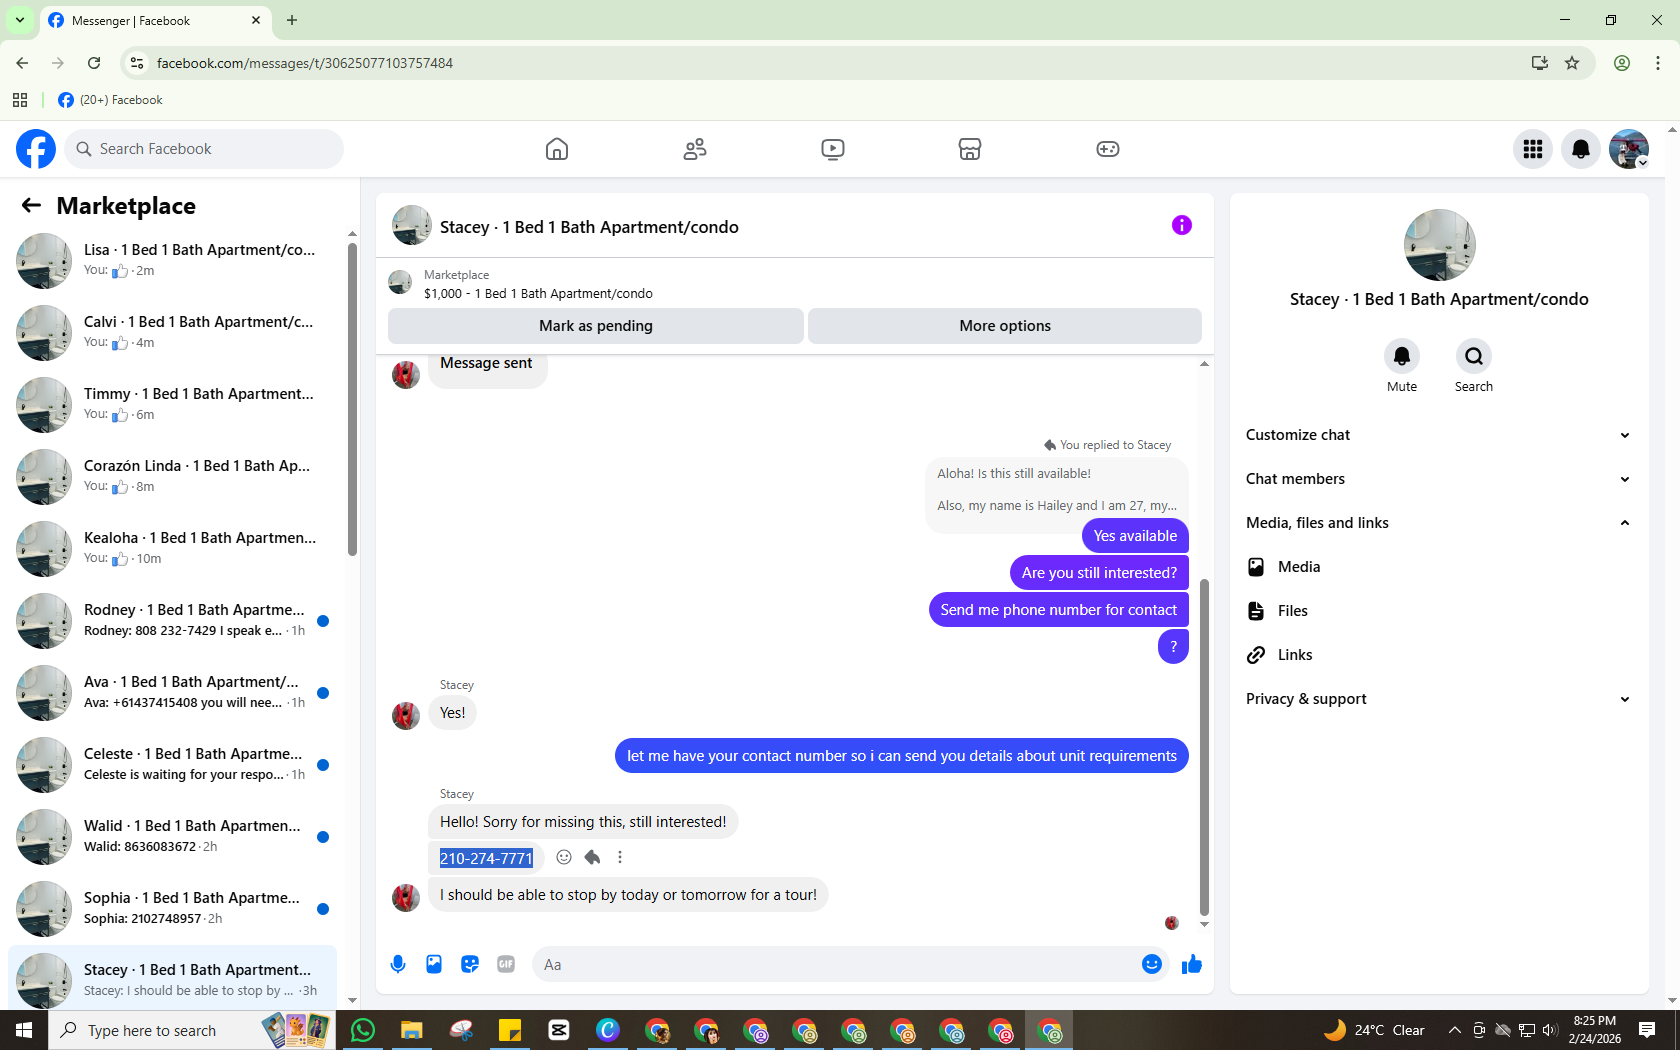Reply to the 210-274-7771 message
This screenshot has width=1680, height=1050.
(x=592, y=857)
